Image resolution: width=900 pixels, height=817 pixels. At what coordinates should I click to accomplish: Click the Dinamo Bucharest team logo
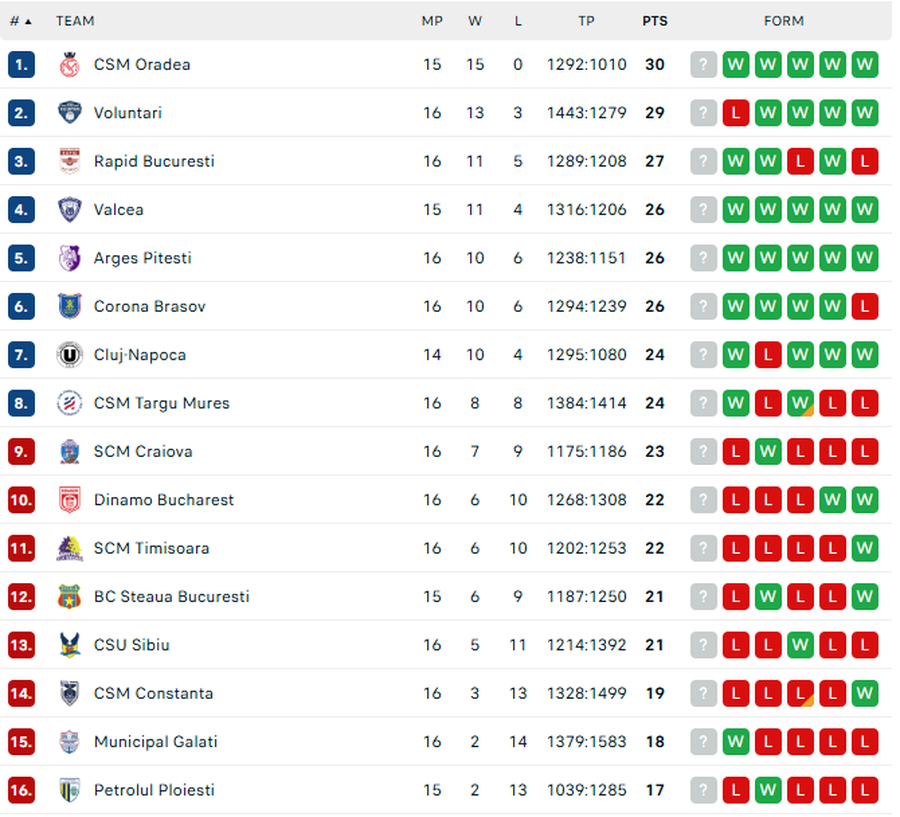click(x=69, y=500)
